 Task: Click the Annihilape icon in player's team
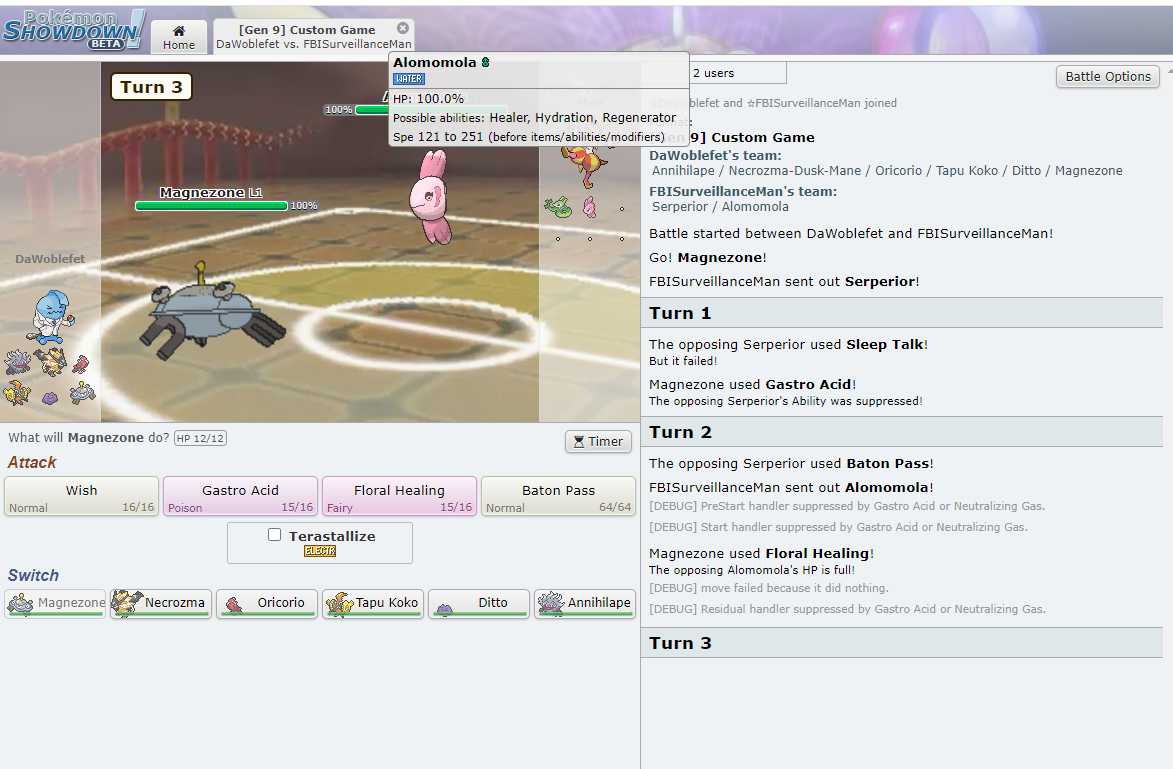pyautogui.click(x=17, y=363)
